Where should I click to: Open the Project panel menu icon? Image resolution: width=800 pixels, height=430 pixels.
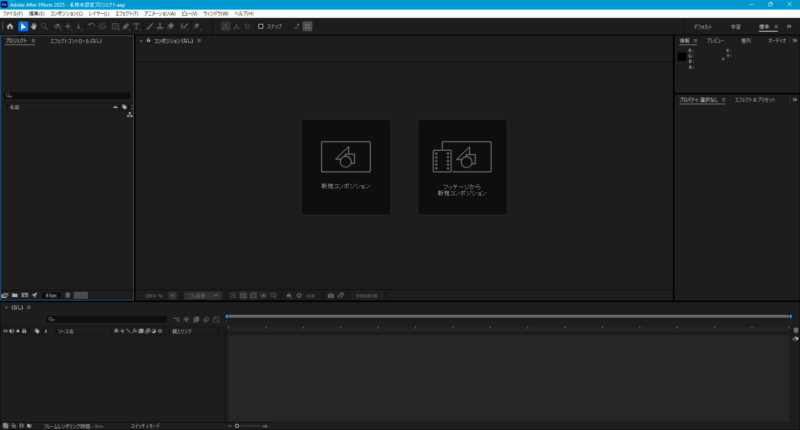(33, 41)
